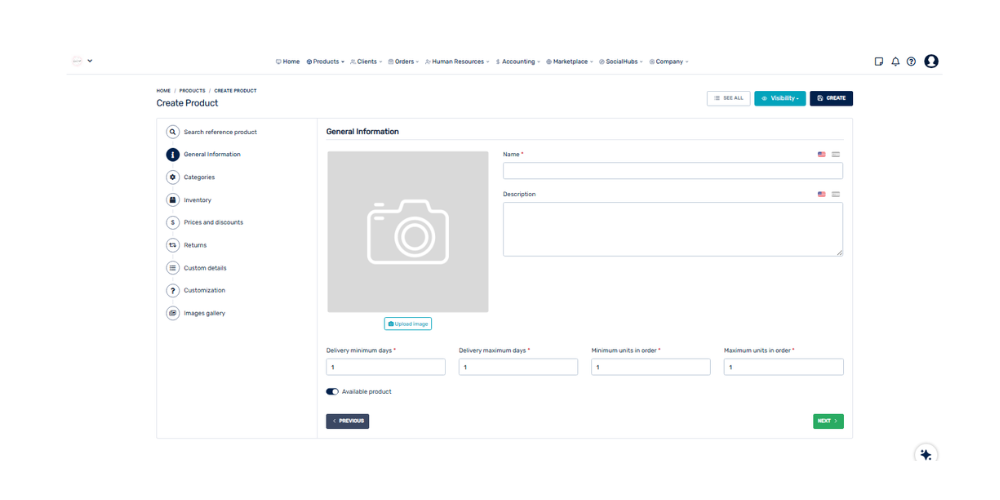The width and height of the screenshot is (1000, 500).
Task: Click the AI sparkle assistant icon
Action: tap(926, 454)
